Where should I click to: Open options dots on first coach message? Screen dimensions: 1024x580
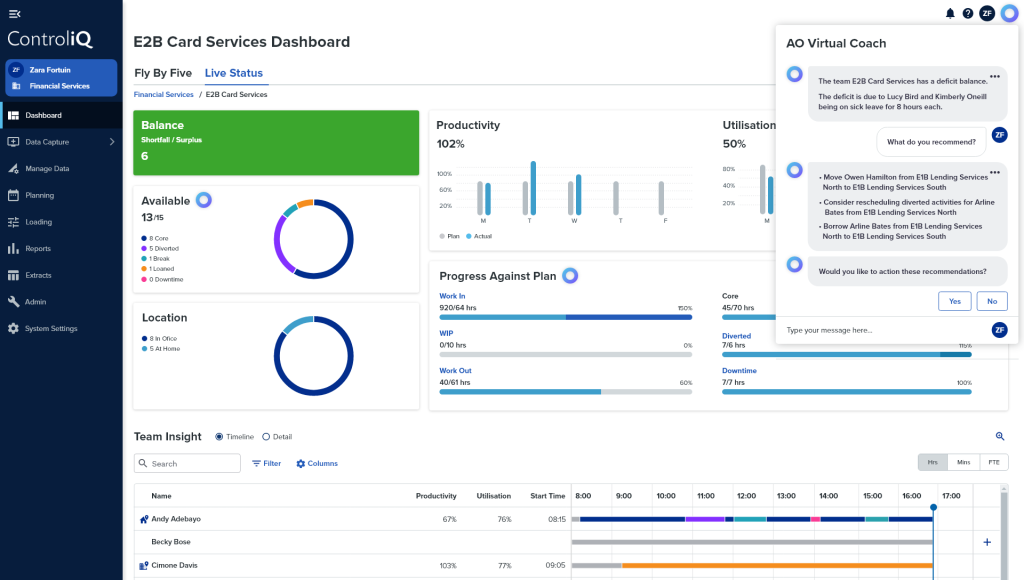995,76
